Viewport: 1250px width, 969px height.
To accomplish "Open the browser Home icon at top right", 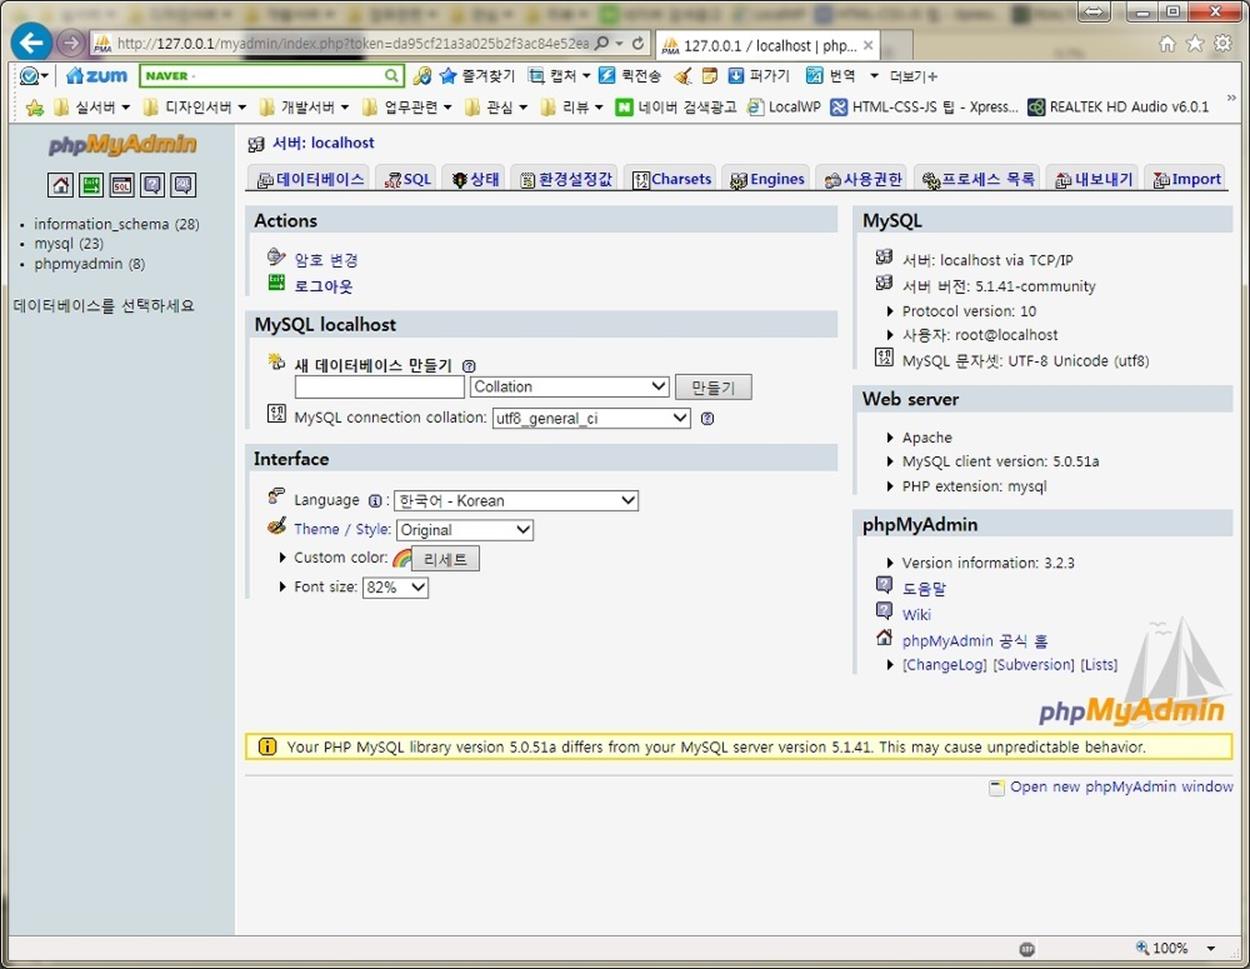I will pos(1167,44).
